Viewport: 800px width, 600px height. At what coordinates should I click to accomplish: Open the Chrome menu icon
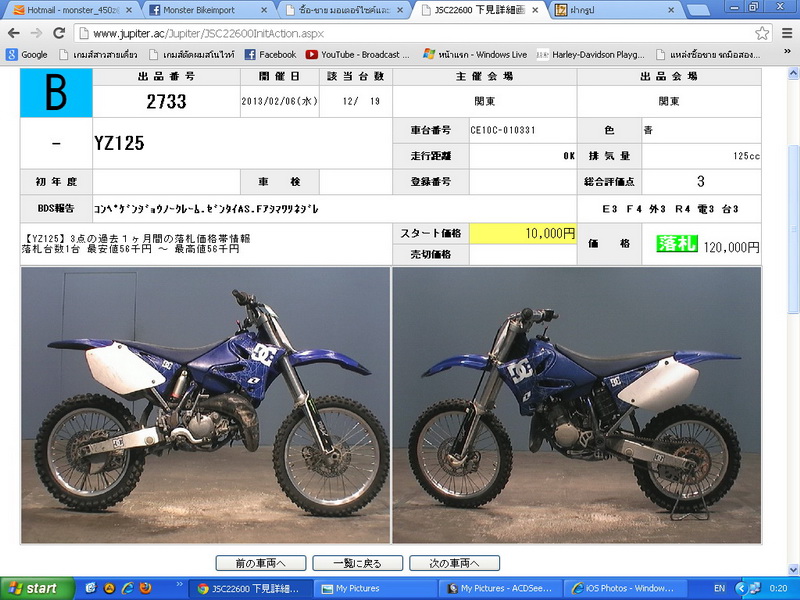click(x=787, y=34)
